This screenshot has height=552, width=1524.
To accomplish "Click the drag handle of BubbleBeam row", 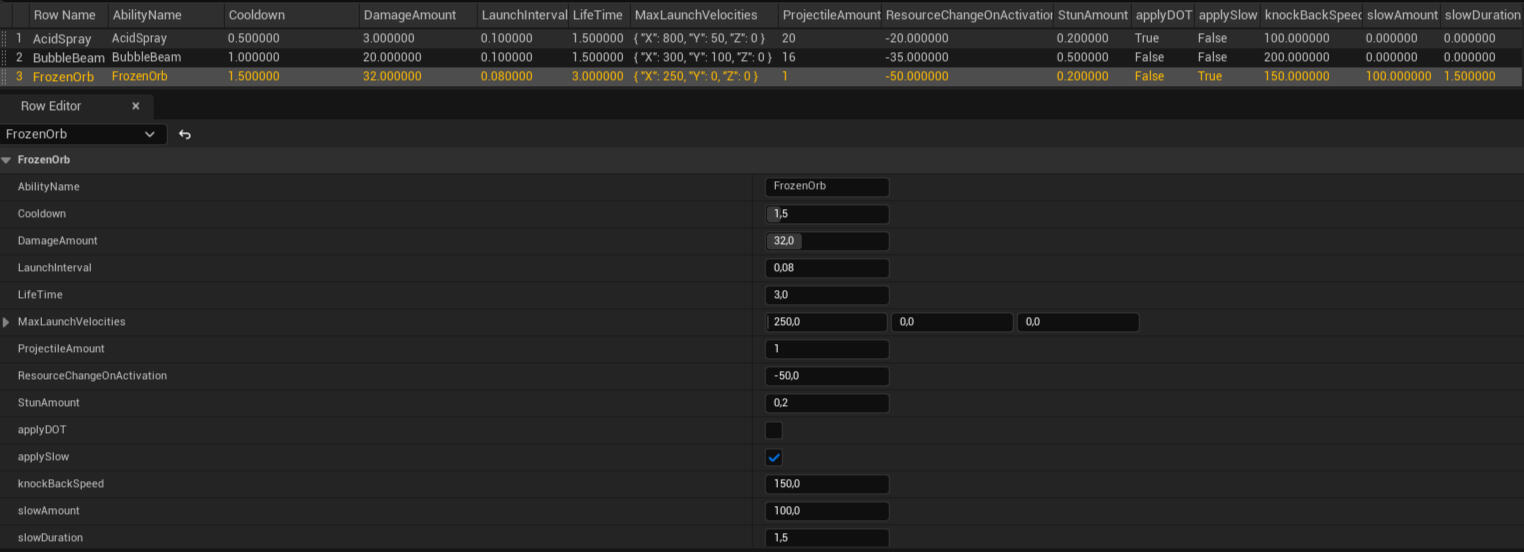I will (5, 57).
